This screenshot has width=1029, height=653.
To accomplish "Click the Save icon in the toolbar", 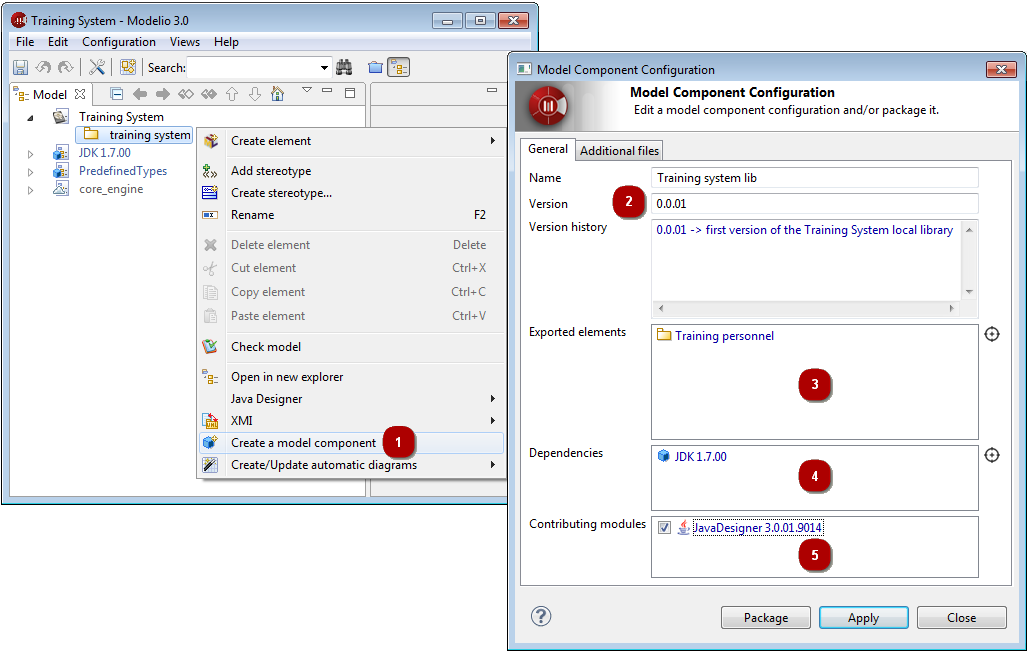I will pos(20,68).
